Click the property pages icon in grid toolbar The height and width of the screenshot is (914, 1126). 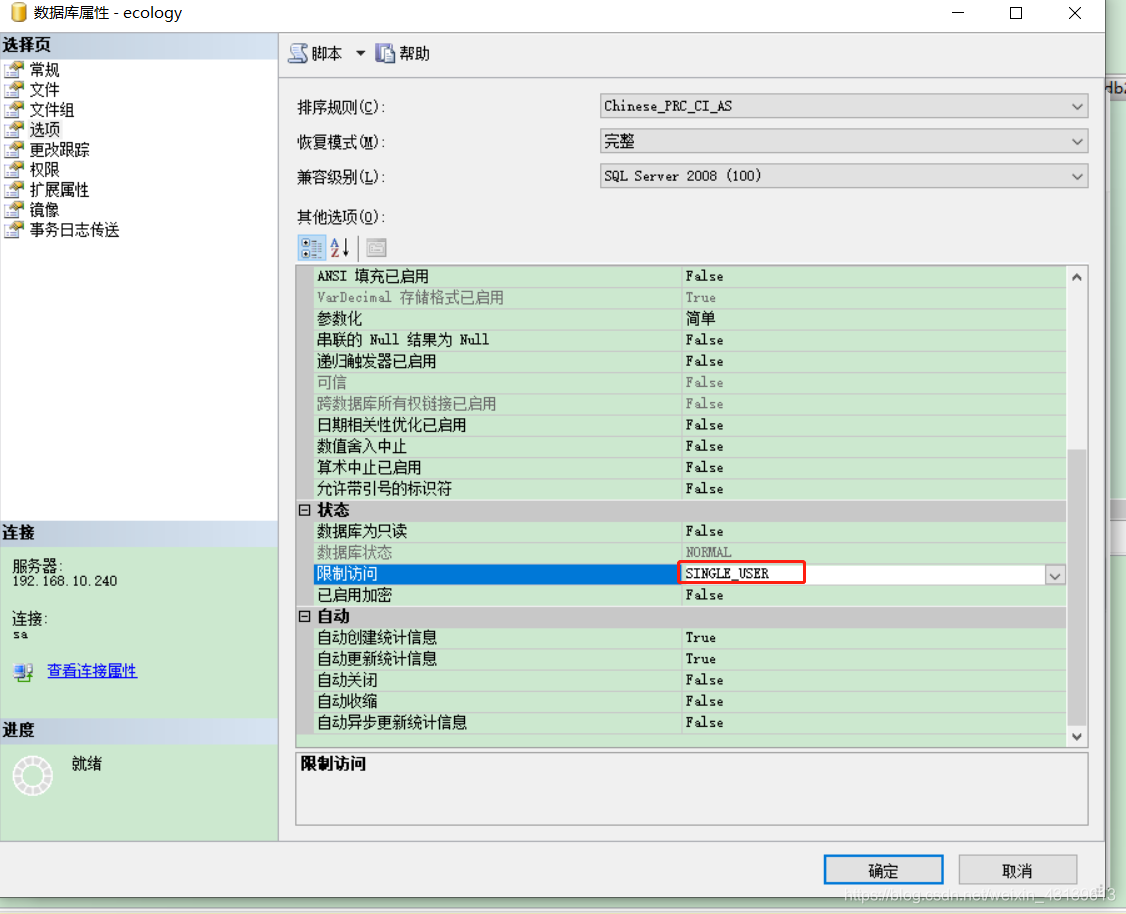(x=376, y=248)
